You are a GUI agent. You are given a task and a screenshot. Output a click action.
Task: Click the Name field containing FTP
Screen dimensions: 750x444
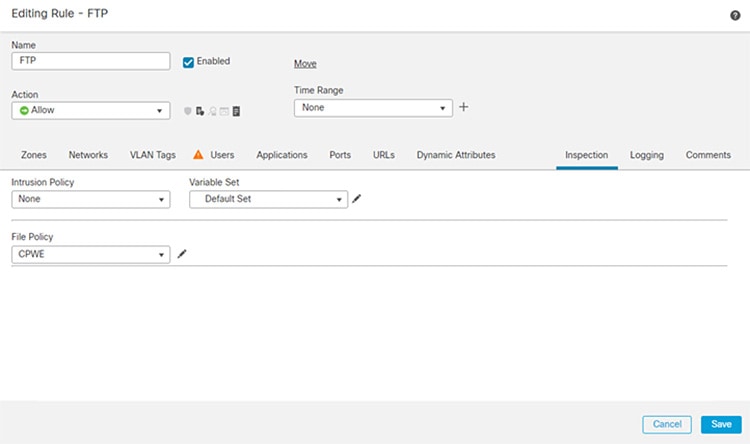pyautogui.click(x=91, y=61)
